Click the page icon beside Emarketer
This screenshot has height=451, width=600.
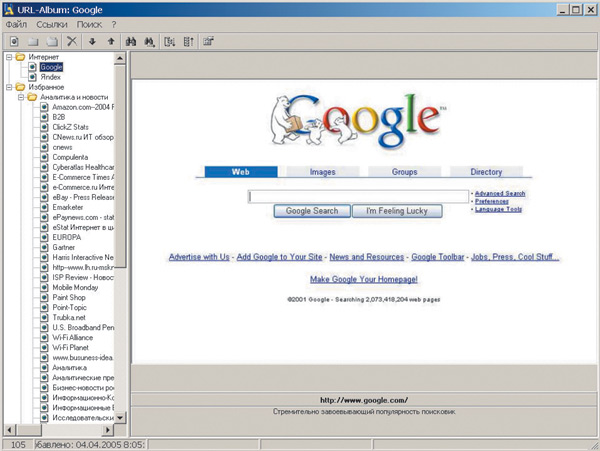45,207
